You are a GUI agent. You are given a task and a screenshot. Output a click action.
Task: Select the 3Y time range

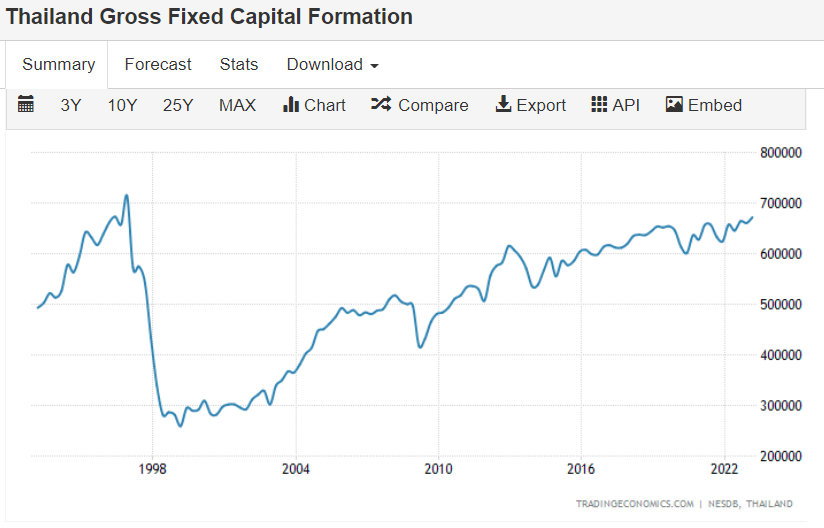coord(71,106)
